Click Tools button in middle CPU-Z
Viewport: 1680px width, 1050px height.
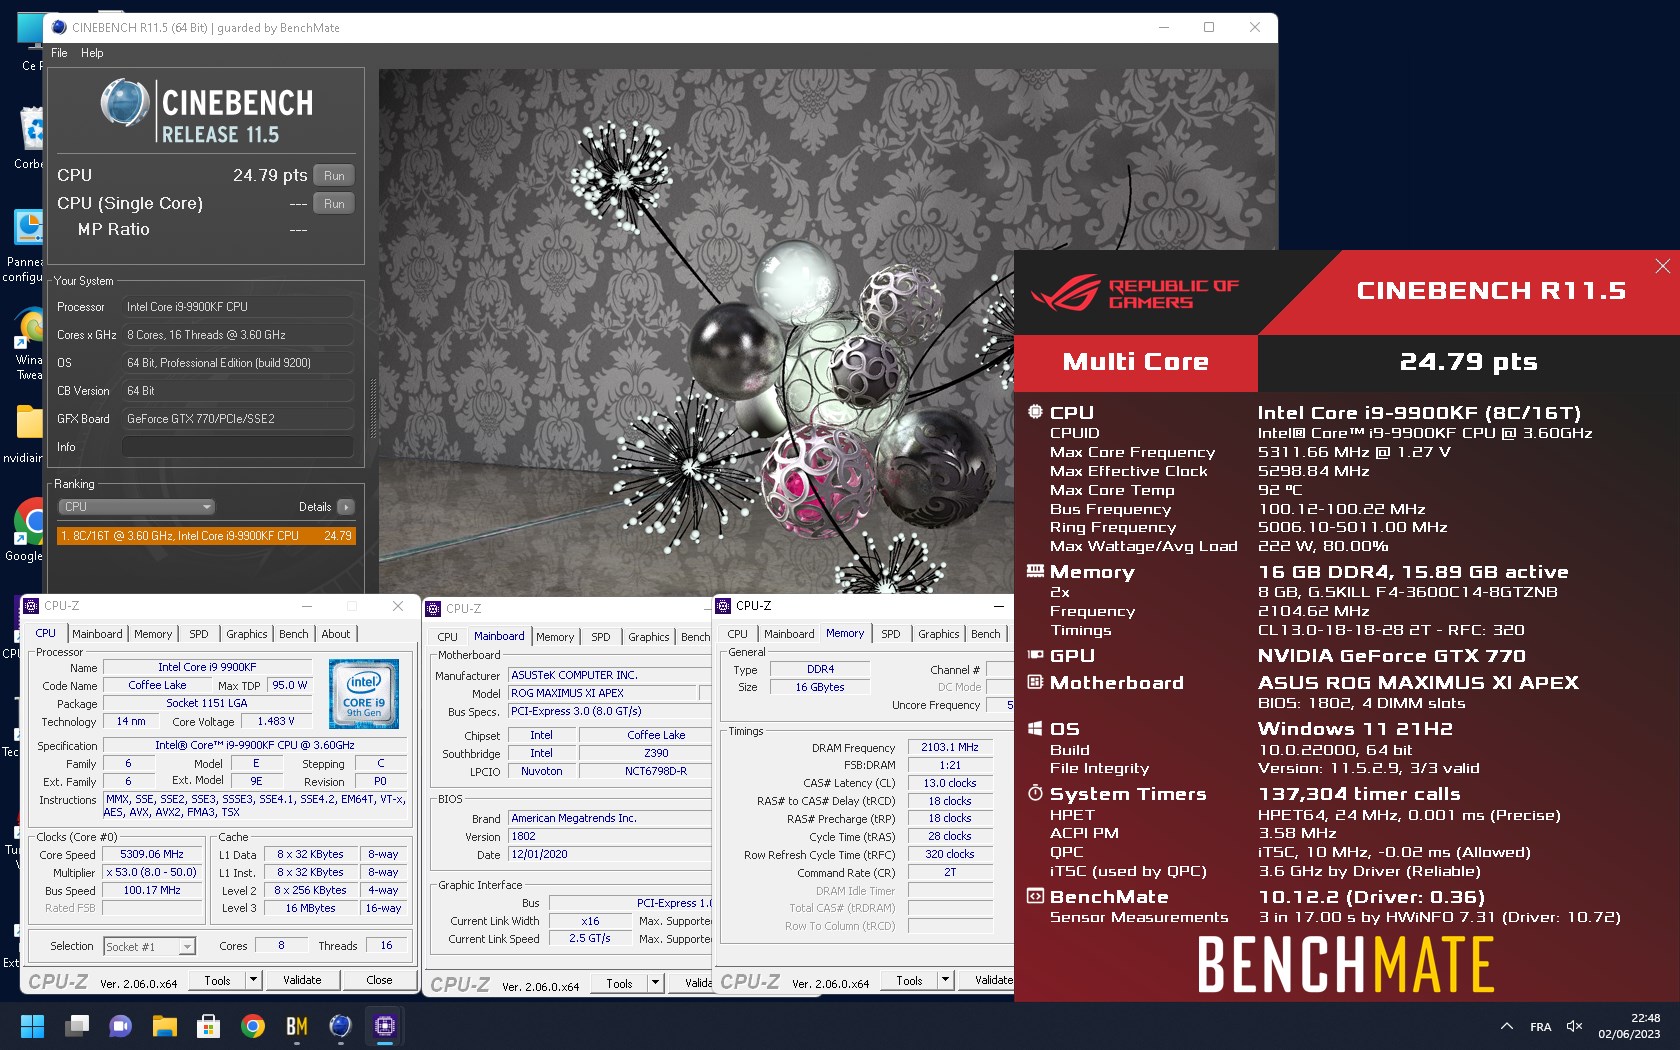coord(619,983)
